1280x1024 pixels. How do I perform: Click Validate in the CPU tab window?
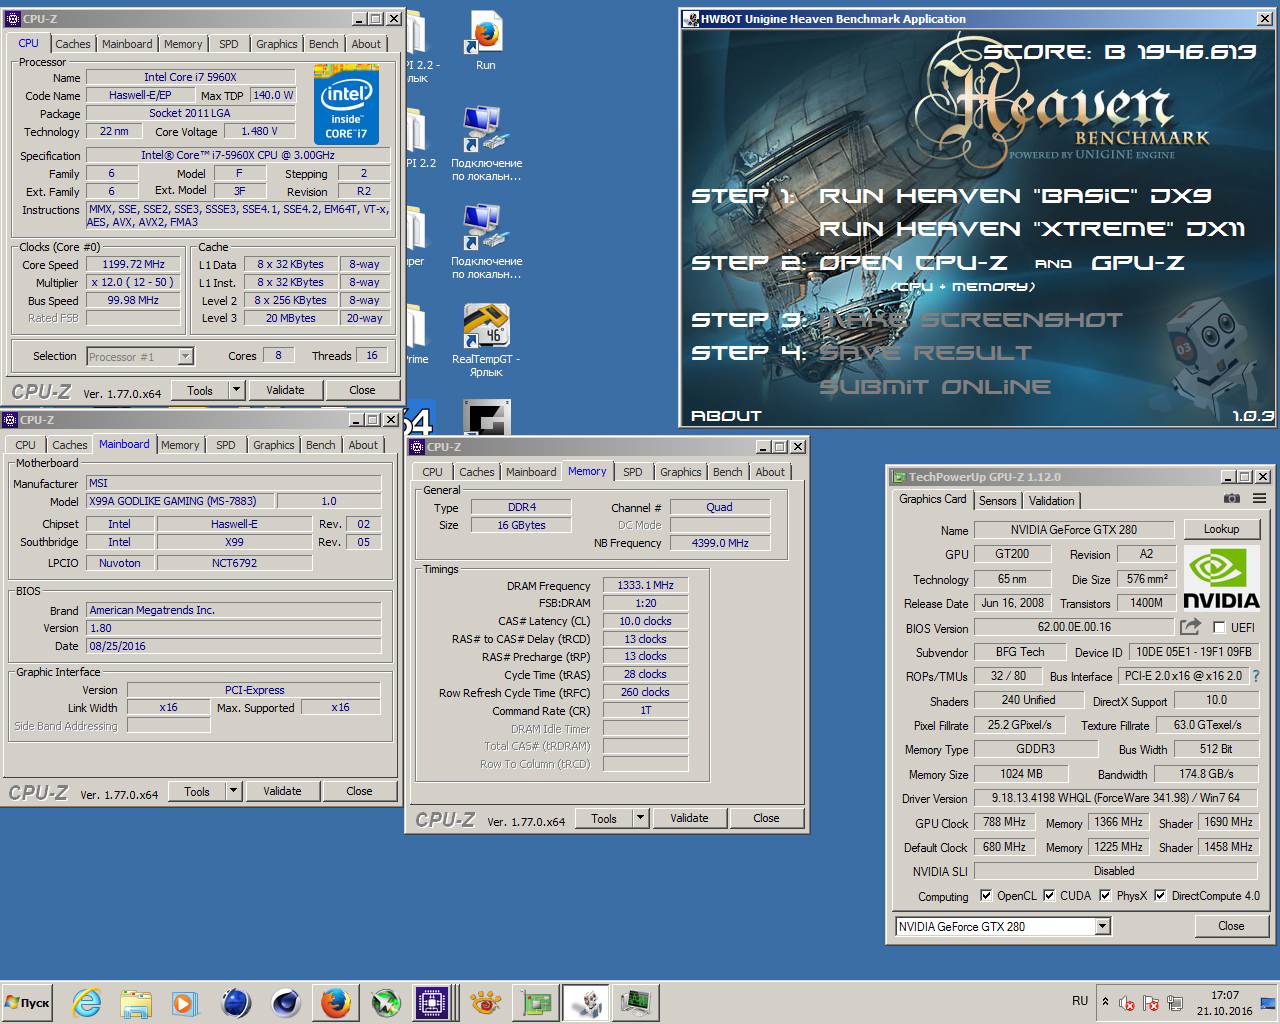tap(285, 390)
